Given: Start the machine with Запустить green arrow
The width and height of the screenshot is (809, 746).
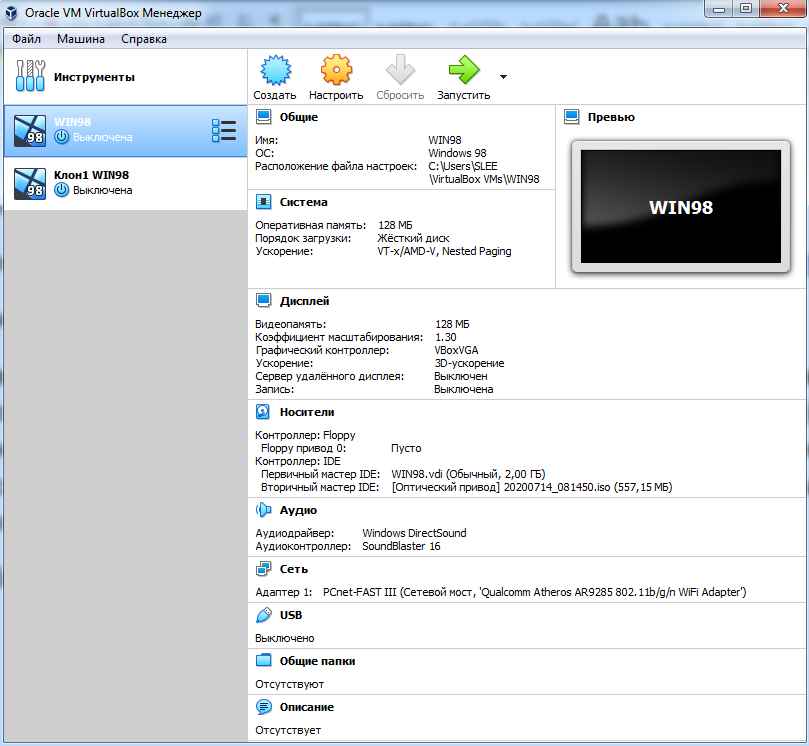Looking at the screenshot, I should pos(464,70).
